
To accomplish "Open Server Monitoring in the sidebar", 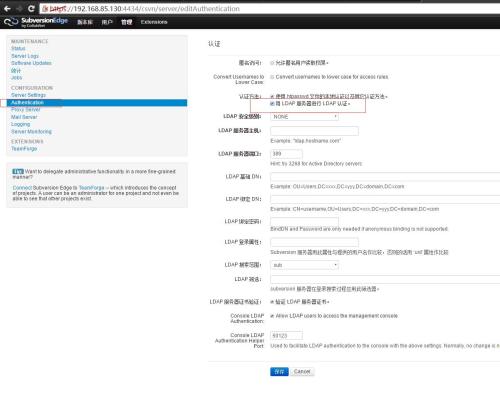I will (x=31, y=132).
